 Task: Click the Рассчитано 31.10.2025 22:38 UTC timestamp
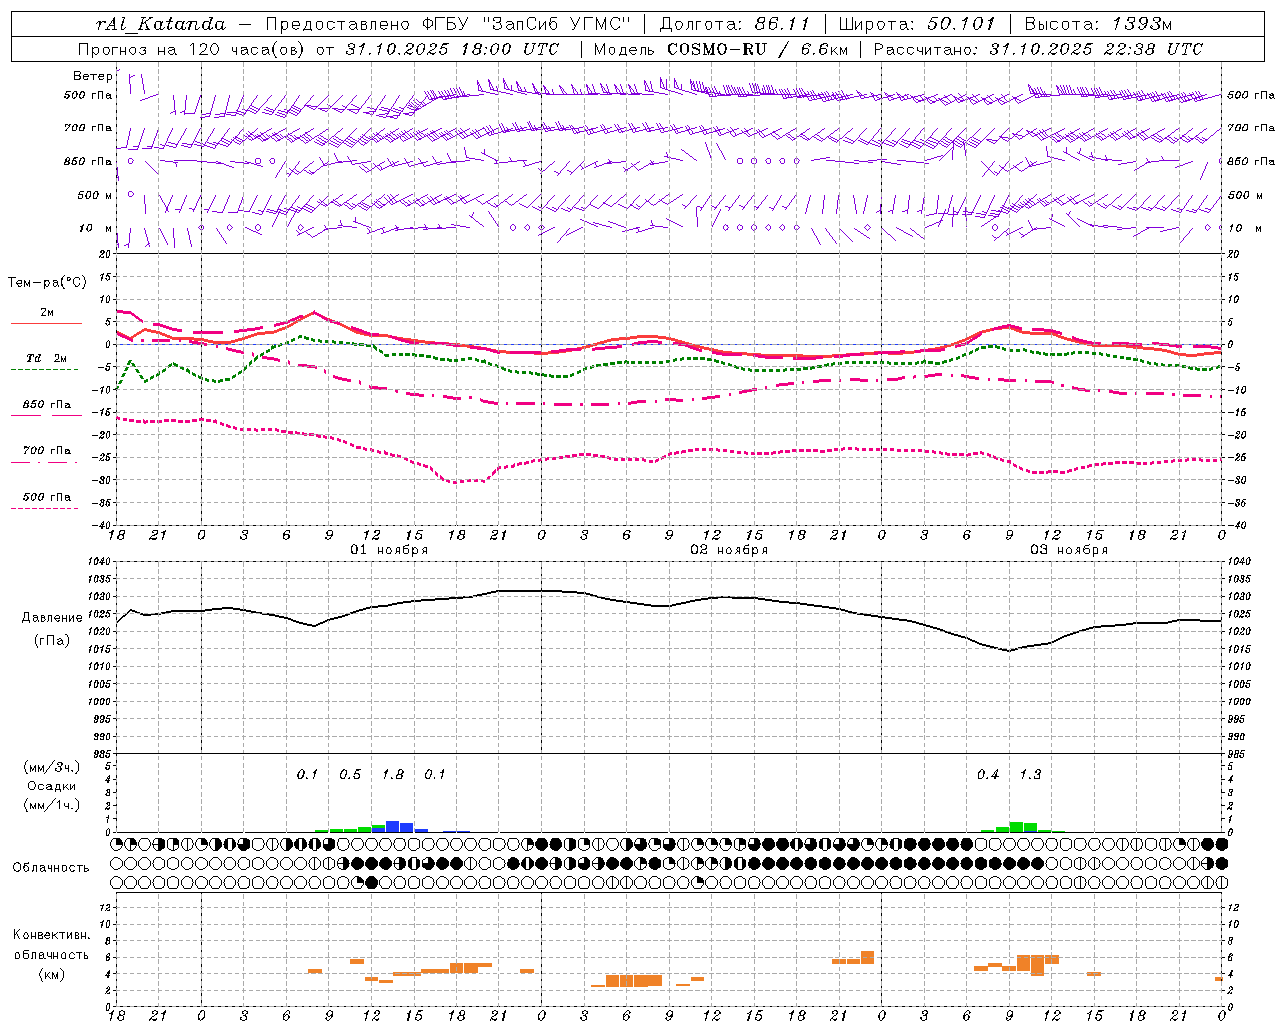[x=1038, y=49]
